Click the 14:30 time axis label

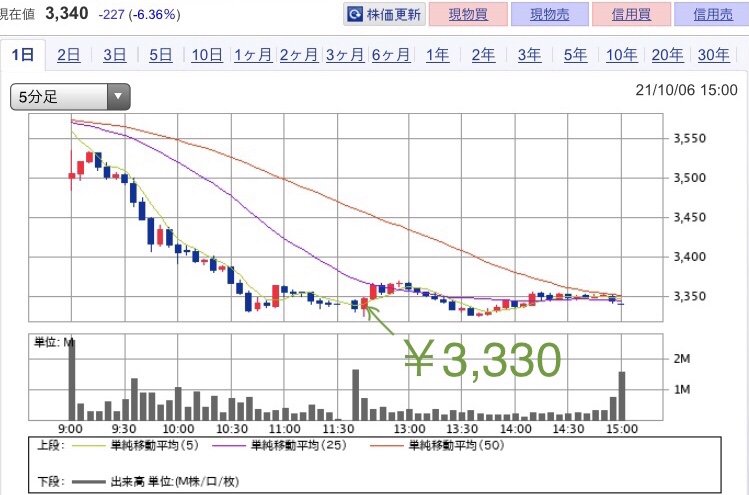[568, 429]
